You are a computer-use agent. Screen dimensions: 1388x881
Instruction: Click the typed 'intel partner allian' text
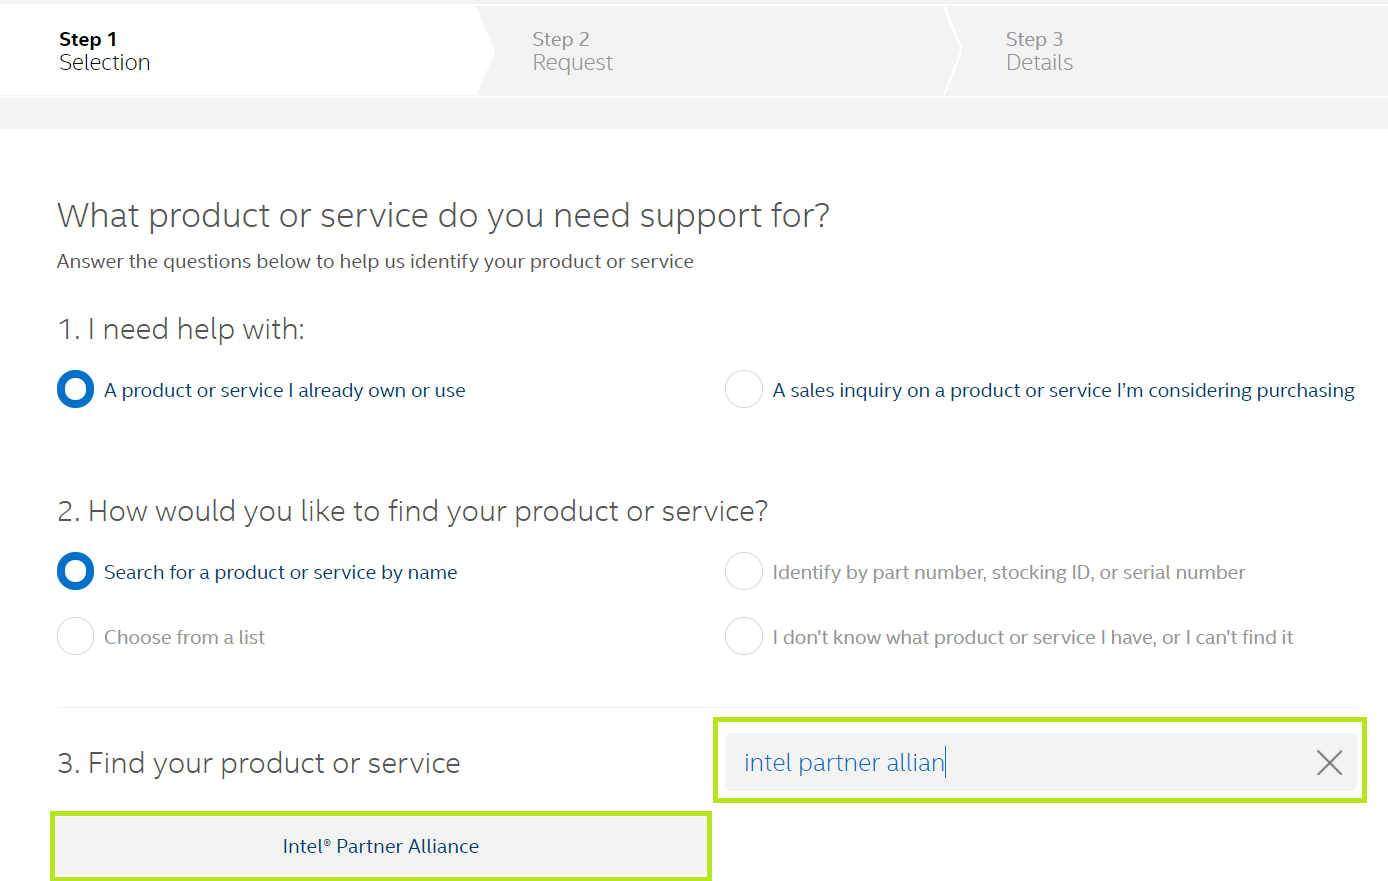pos(843,763)
